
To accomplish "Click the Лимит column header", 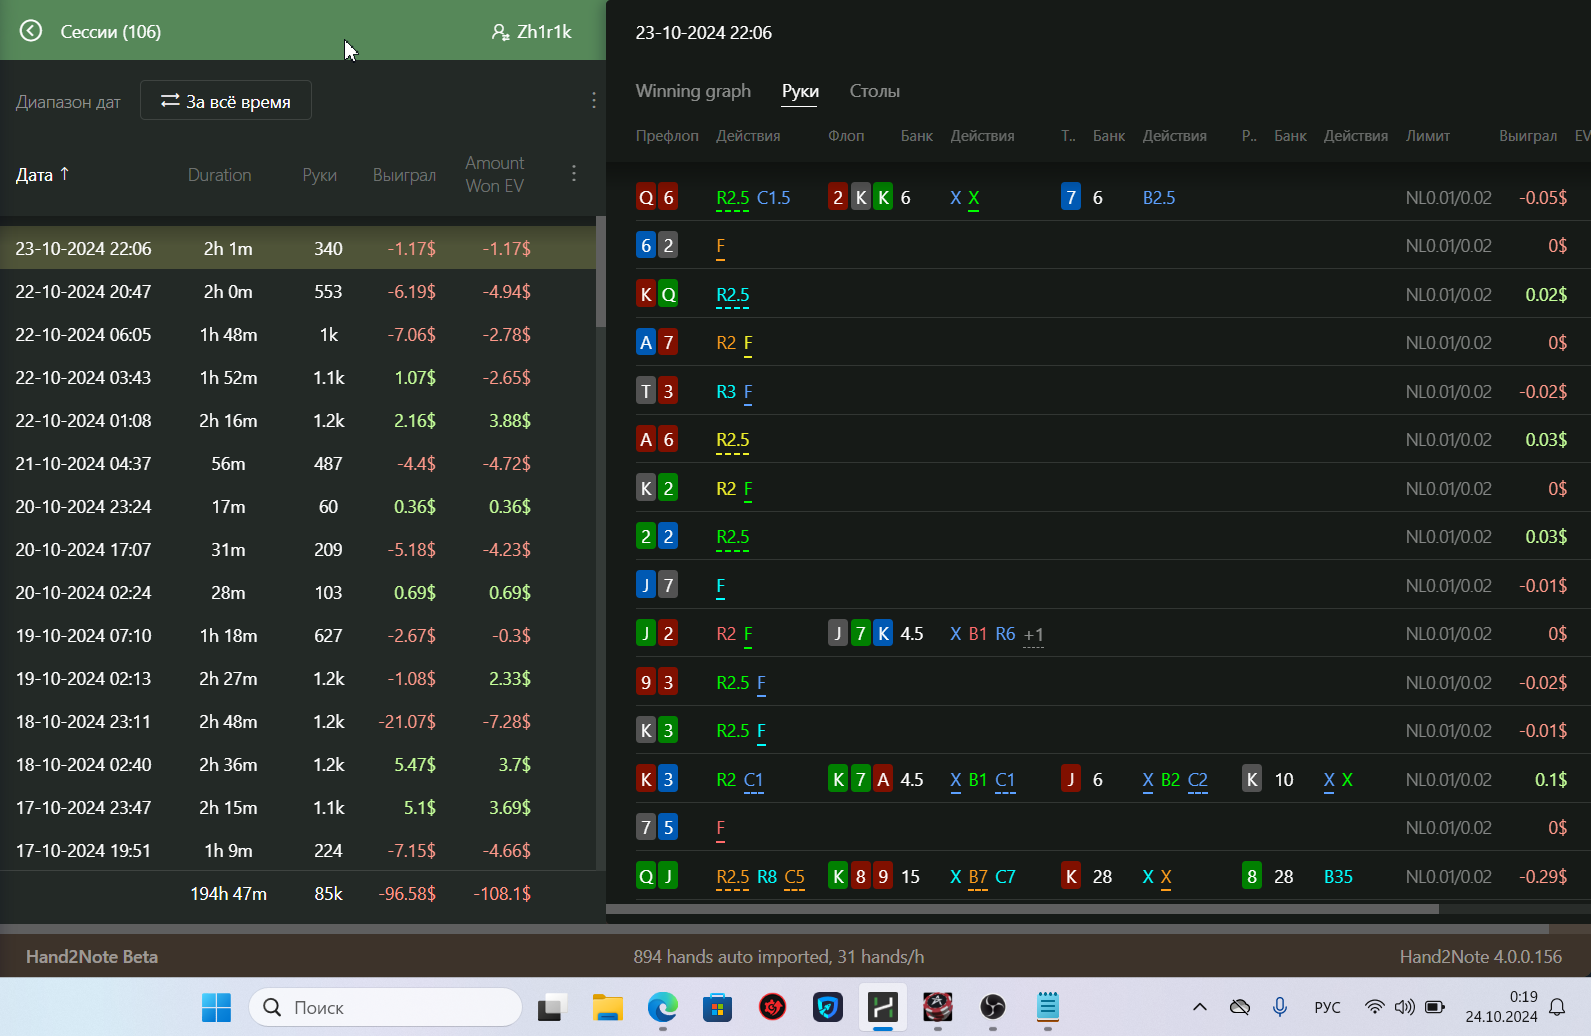I will tap(1427, 135).
